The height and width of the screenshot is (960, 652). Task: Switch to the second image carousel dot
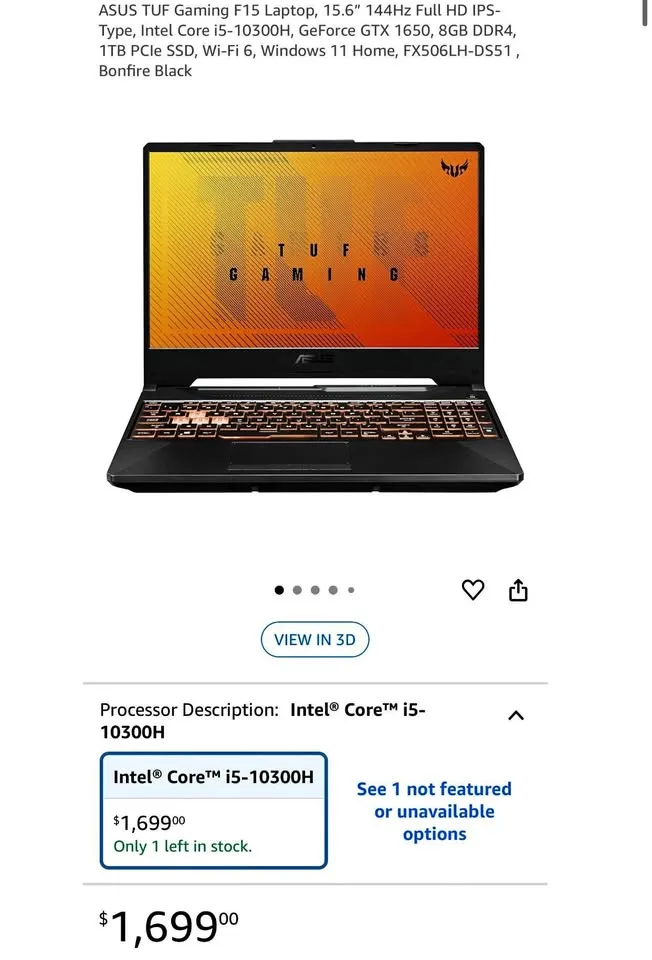point(298,590)
